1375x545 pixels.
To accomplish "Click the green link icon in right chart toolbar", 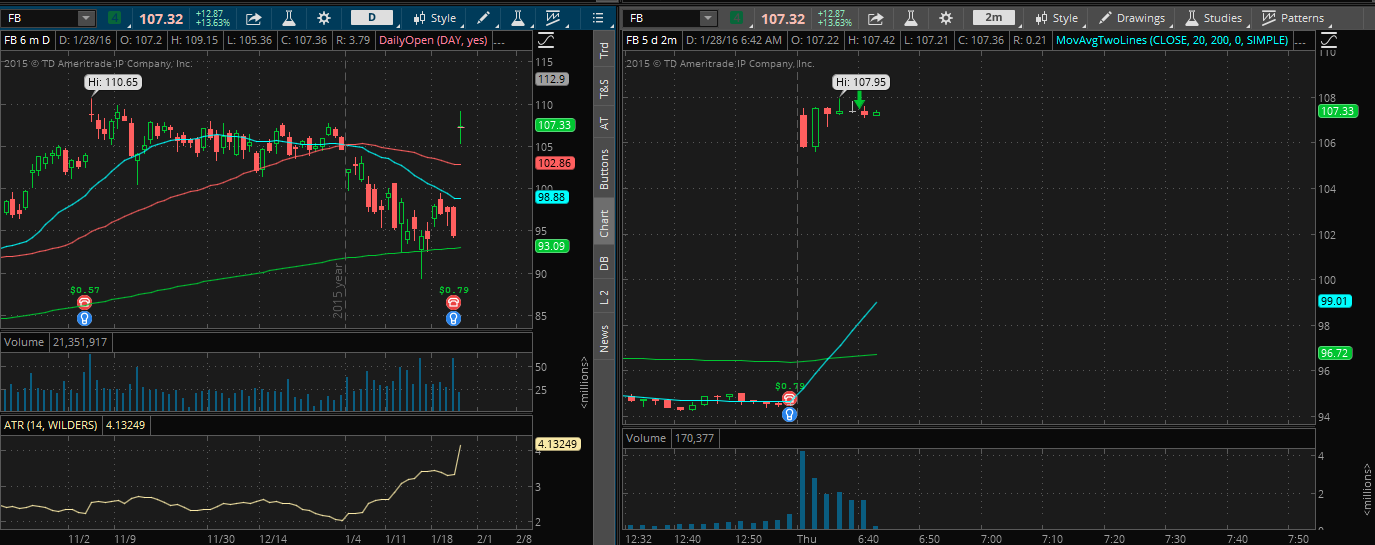I will [738, 18].
